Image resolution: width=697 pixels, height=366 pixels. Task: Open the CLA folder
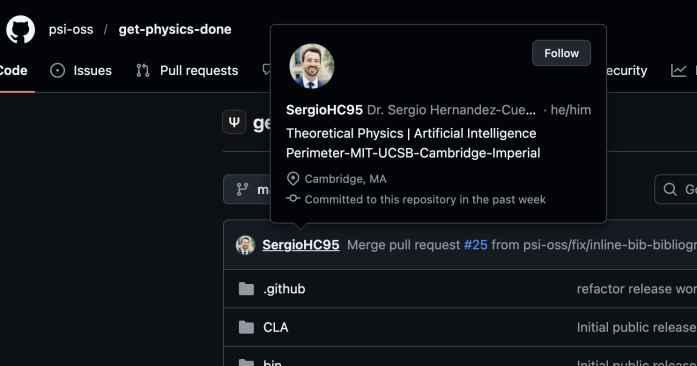(276, 327)
